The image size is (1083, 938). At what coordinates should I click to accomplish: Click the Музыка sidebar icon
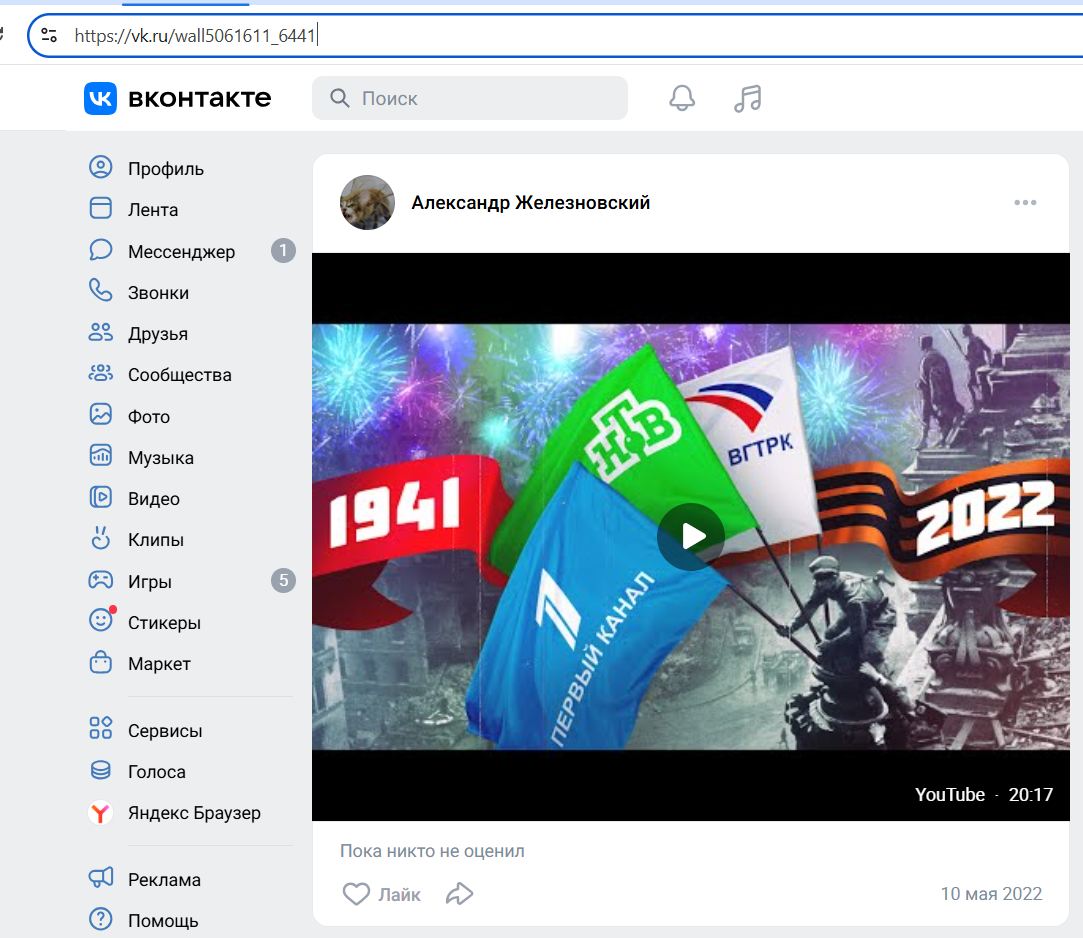101,456
